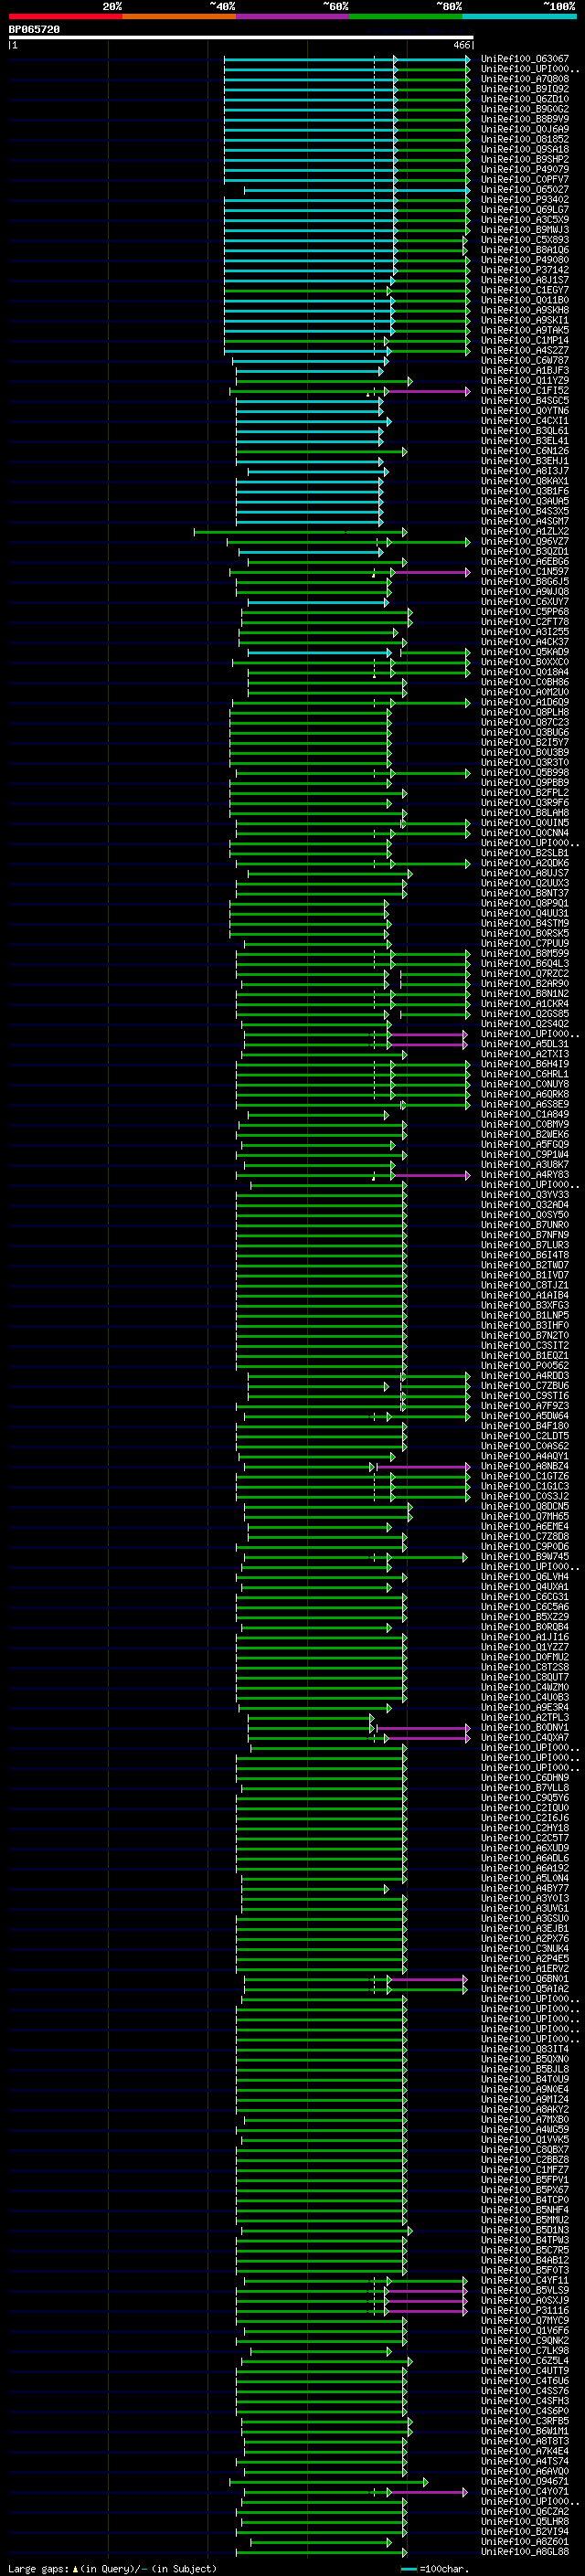585x2576 pixels.
Task: Select label UniRef100_C6HRL1
Action: 525,1075
